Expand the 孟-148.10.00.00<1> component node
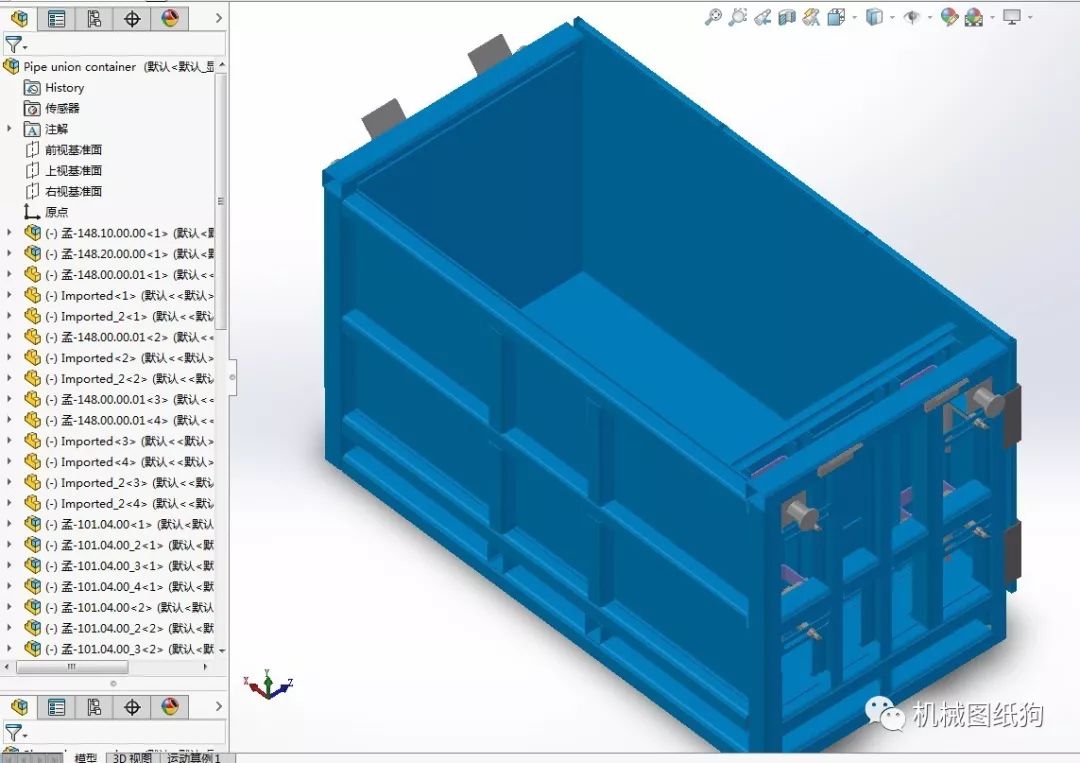The width and height of the screenshot is (1080, 763). 10,233
